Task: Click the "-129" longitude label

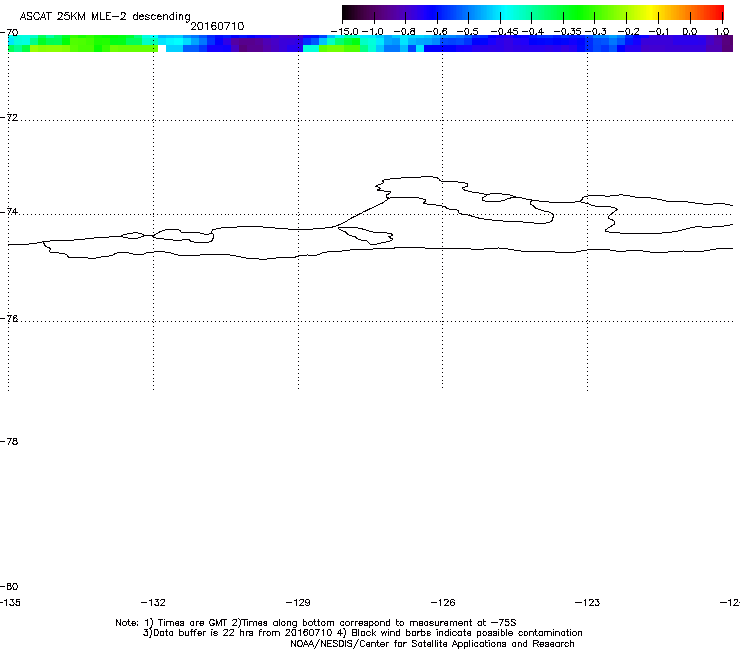Action: (x=298, y=602)
